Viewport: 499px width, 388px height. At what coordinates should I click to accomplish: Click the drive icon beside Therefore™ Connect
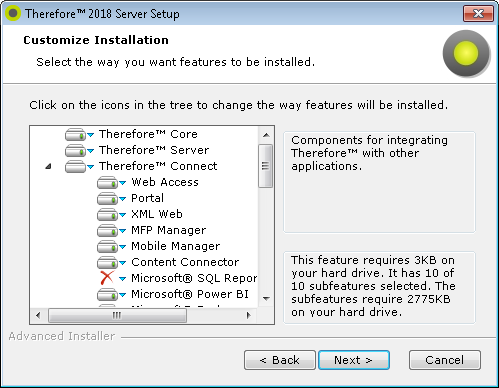click(75, 166)
